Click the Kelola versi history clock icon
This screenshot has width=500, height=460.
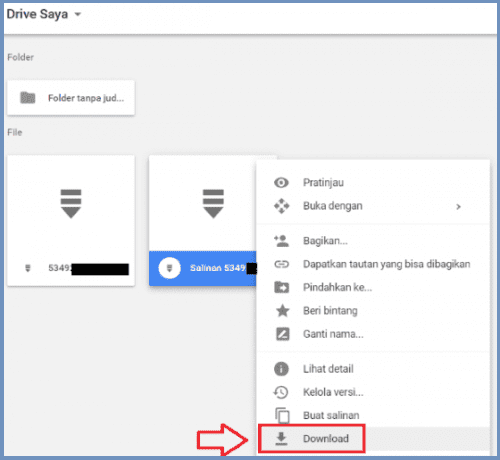(x=281, y=392)
